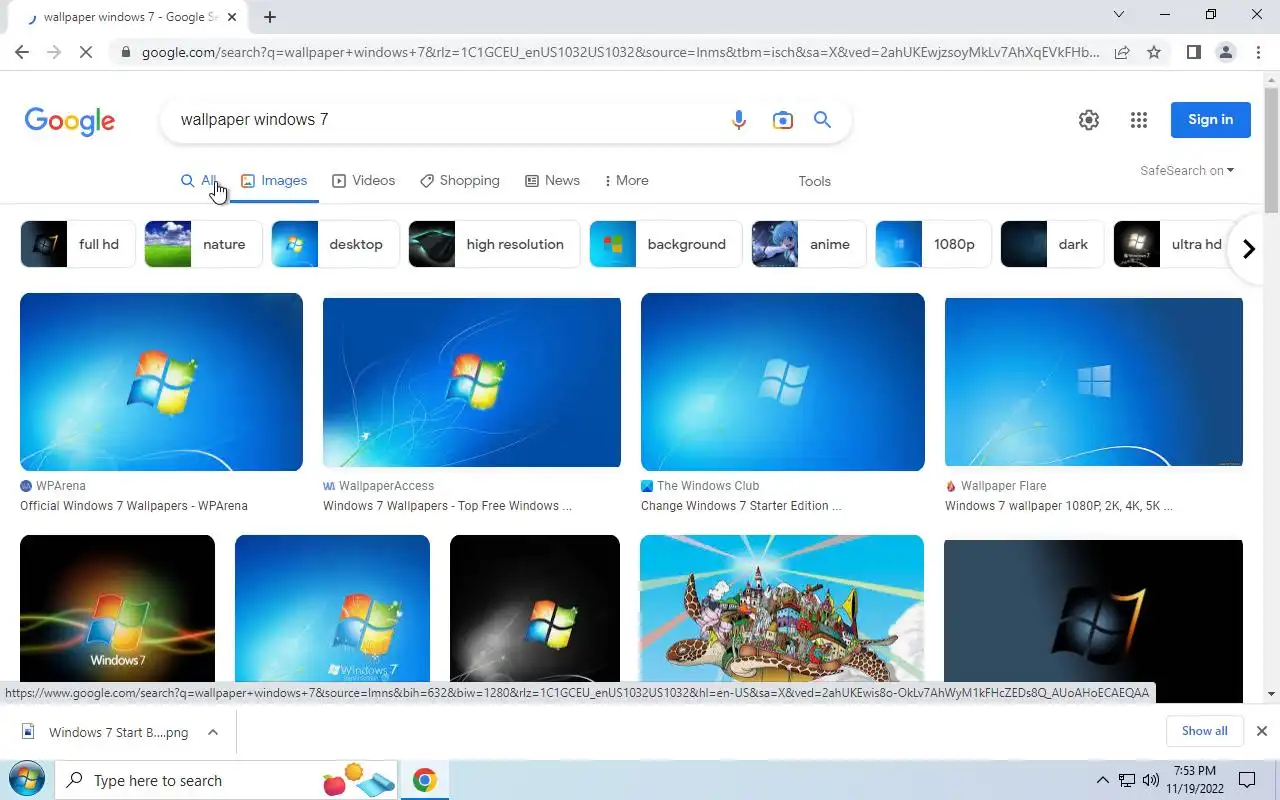Open Change Windows 7 Starter Edition link
The width and height of the screenshot is (1280, 800).
(741, 506)
